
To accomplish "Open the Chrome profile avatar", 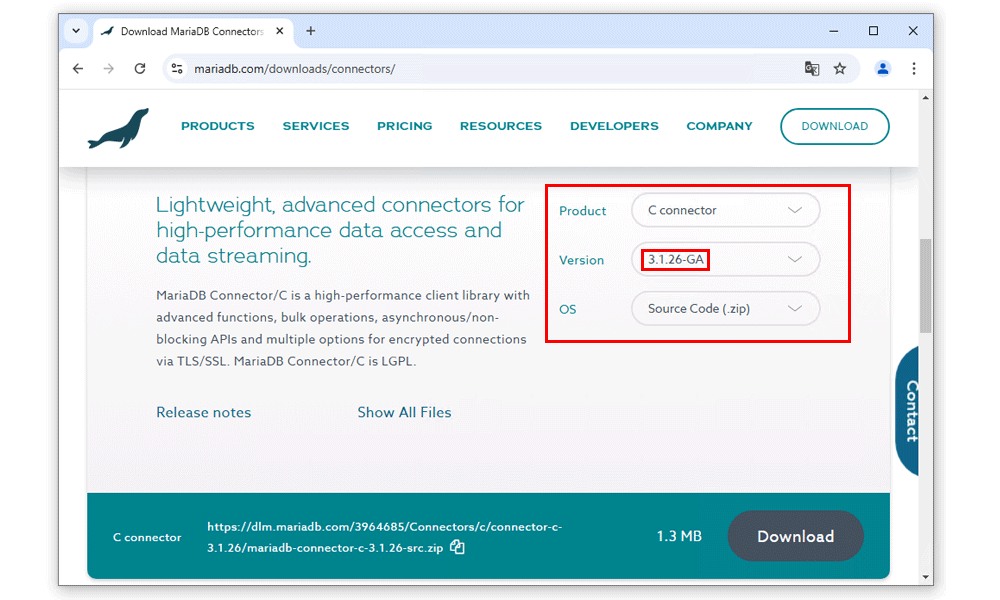I will (883, 69).
